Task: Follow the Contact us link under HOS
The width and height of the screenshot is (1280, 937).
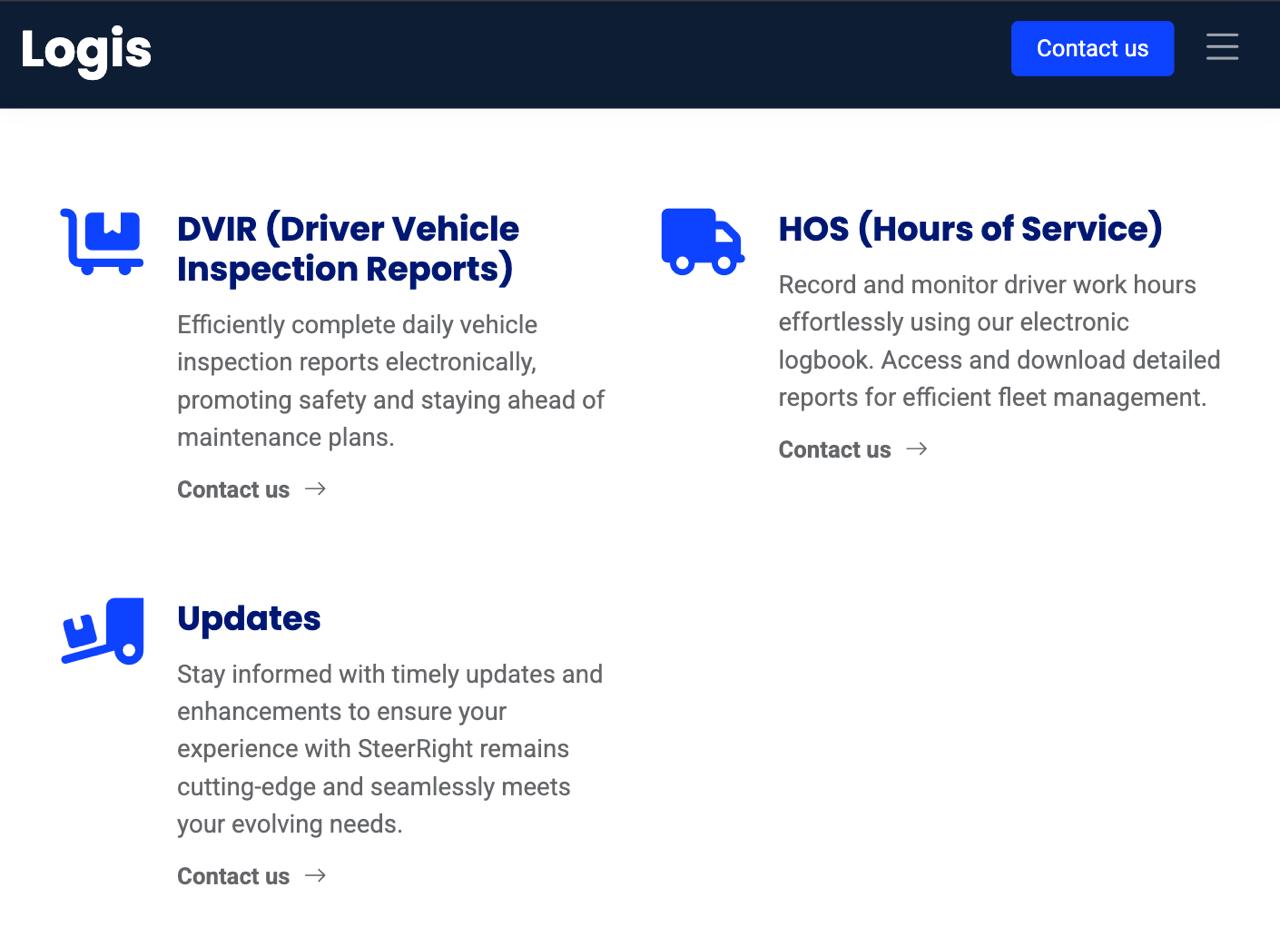Action: [834, 450]
